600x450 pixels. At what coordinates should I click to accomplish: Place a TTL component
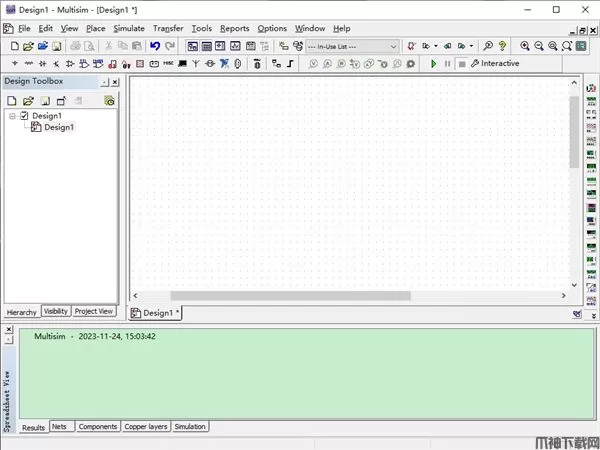[x=84, y=64]
